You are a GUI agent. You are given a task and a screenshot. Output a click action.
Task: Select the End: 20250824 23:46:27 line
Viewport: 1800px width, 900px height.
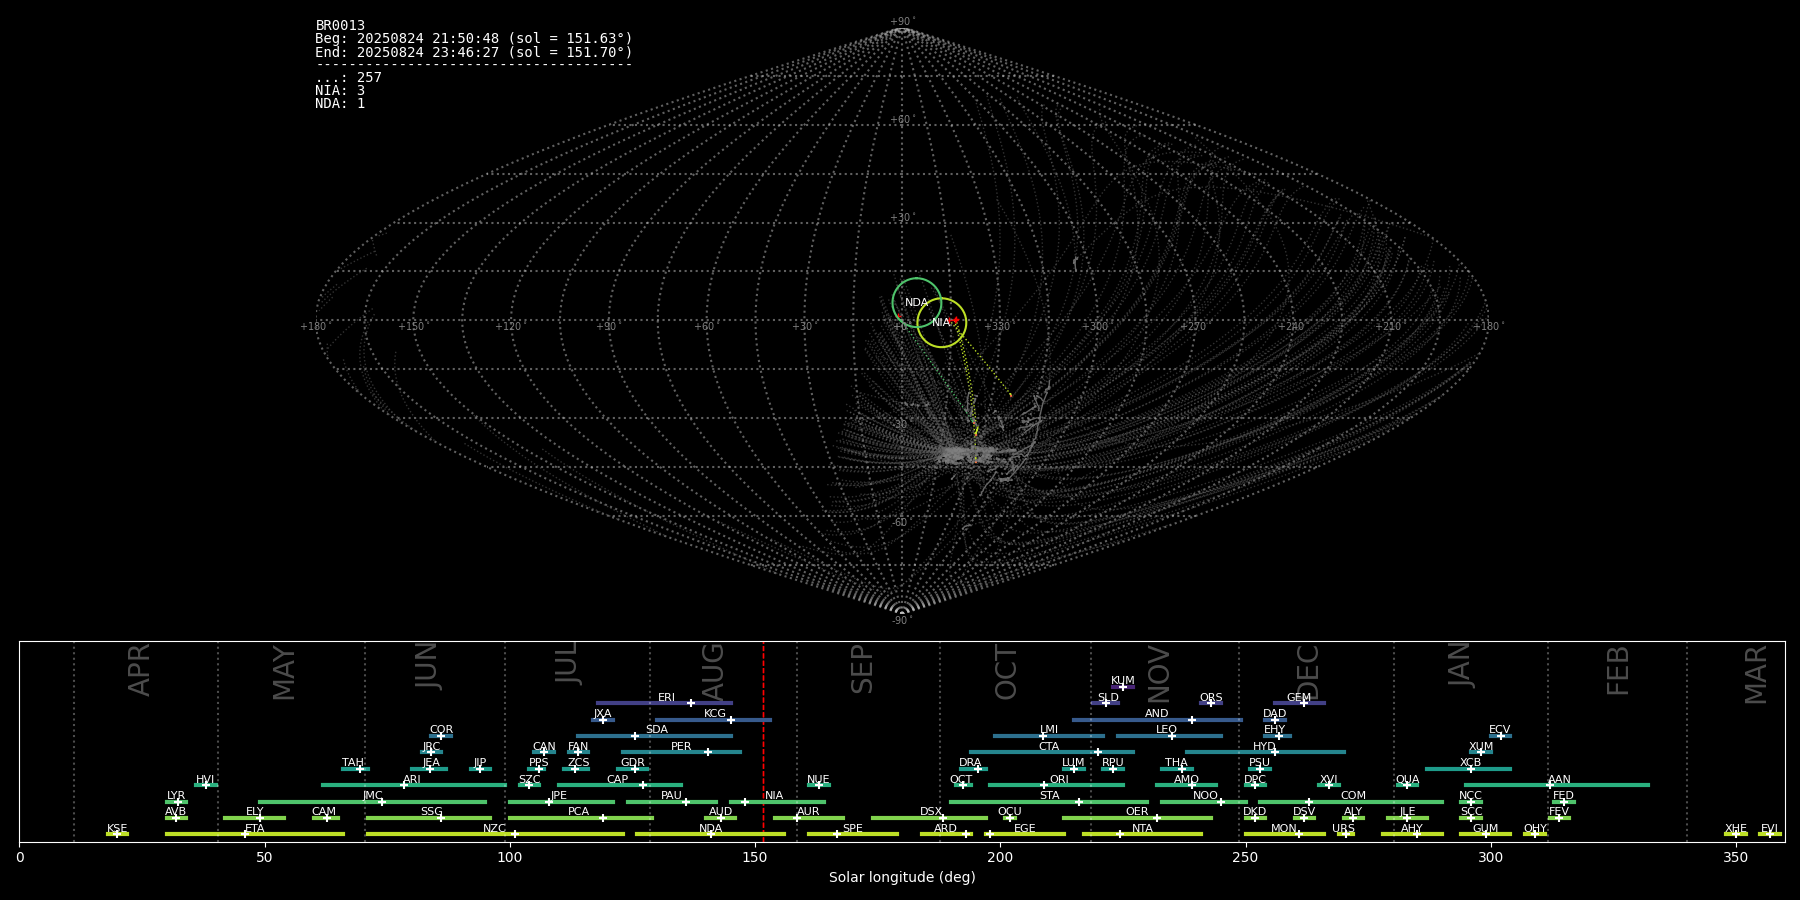tap(474, 52)
